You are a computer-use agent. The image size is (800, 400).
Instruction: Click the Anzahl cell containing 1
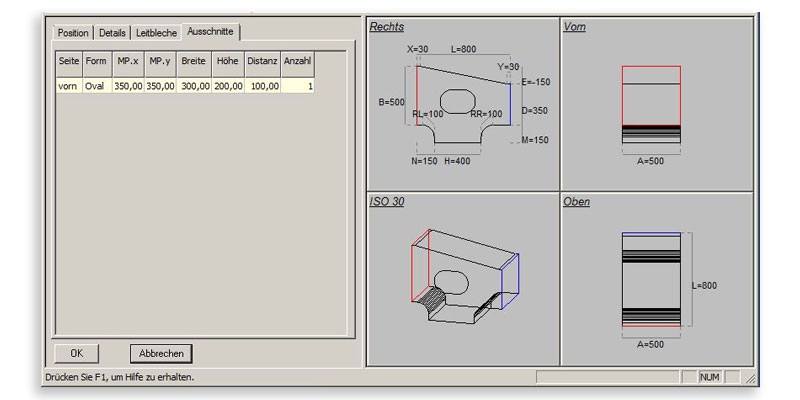298,86
